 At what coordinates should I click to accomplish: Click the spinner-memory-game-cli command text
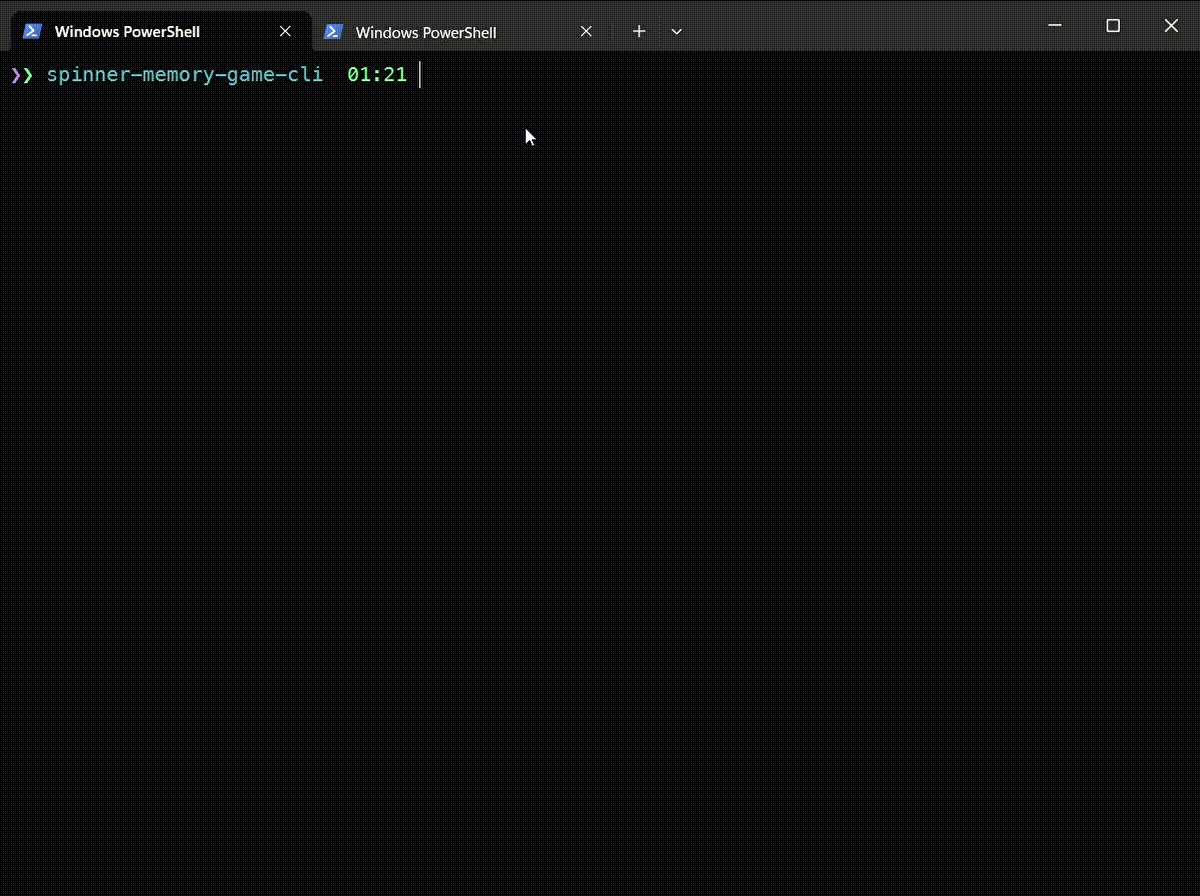[185, 75]
